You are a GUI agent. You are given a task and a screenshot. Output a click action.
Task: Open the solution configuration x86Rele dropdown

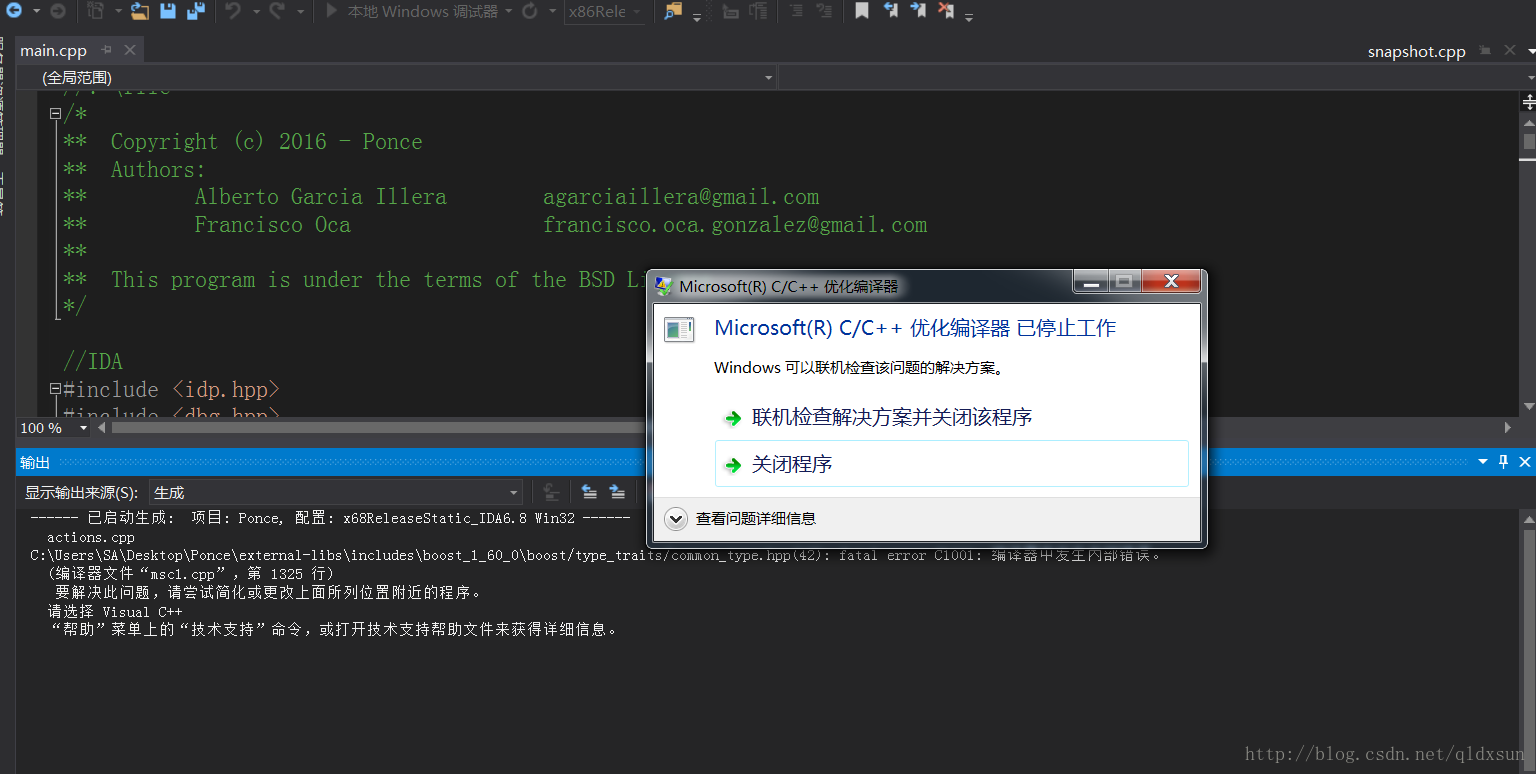pos(606,11)
